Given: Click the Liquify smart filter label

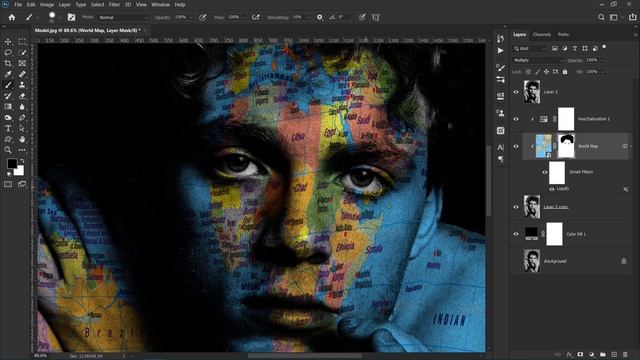Looking at the screenshot, I should (x=563, y=189).
